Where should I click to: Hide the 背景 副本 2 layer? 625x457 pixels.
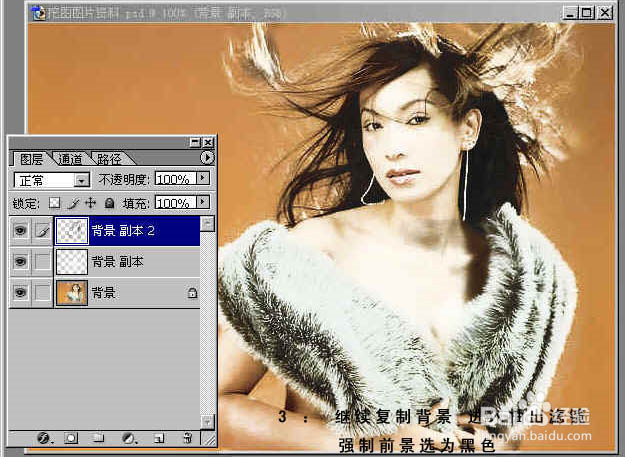click(20, 230)
